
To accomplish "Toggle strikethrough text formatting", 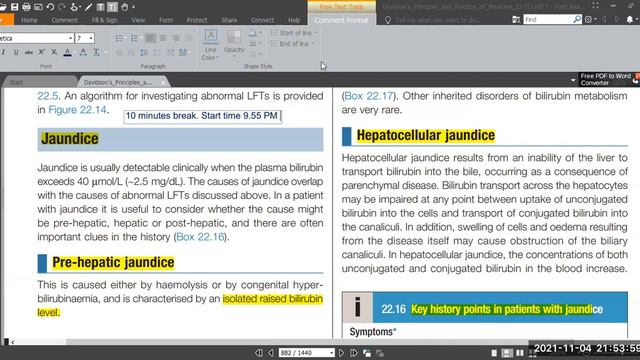I will 29,52.
